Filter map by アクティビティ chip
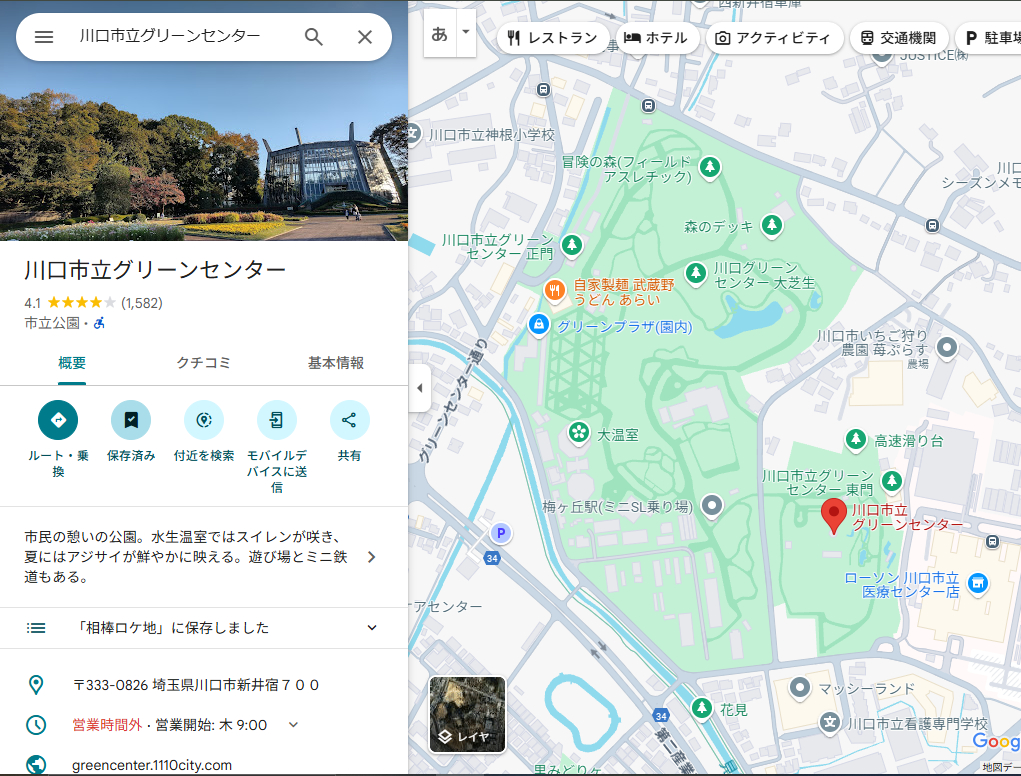The height and width of the screenshot is (776, 1021). (x=773, y=38)
